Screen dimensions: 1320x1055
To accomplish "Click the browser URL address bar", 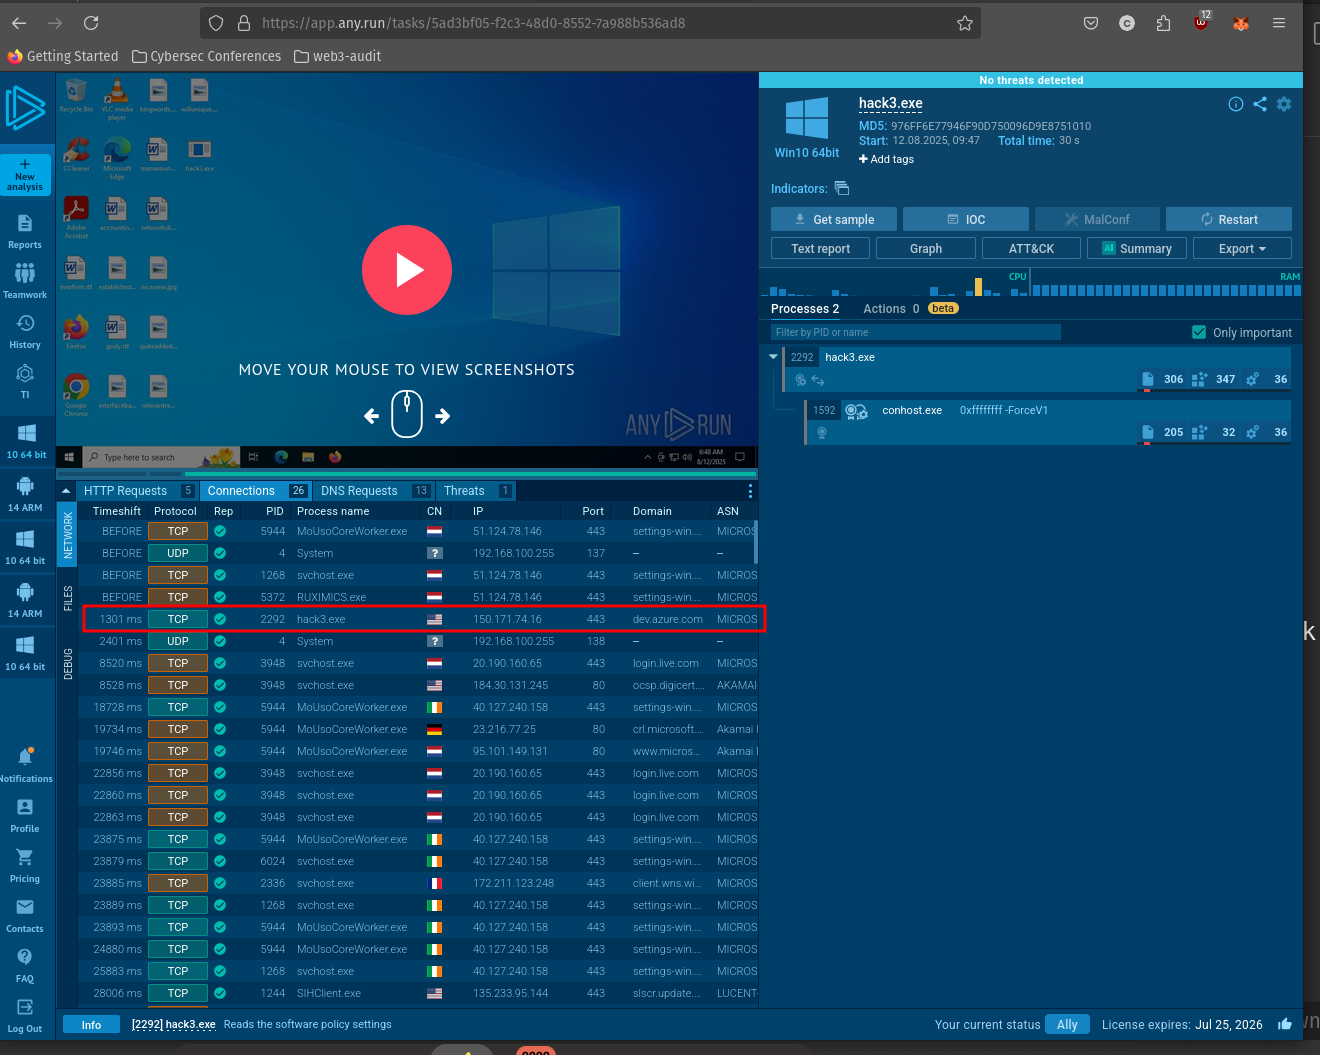I will click(590, 23).
